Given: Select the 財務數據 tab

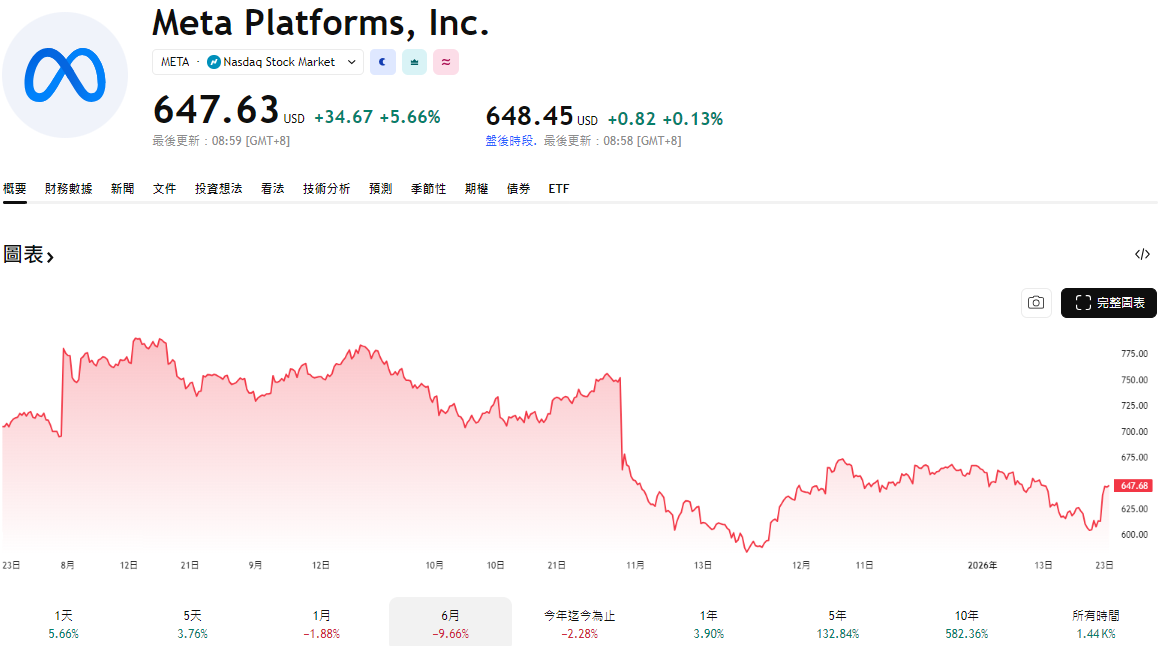Looking at the screenshot, I should (x=67, y=188).
